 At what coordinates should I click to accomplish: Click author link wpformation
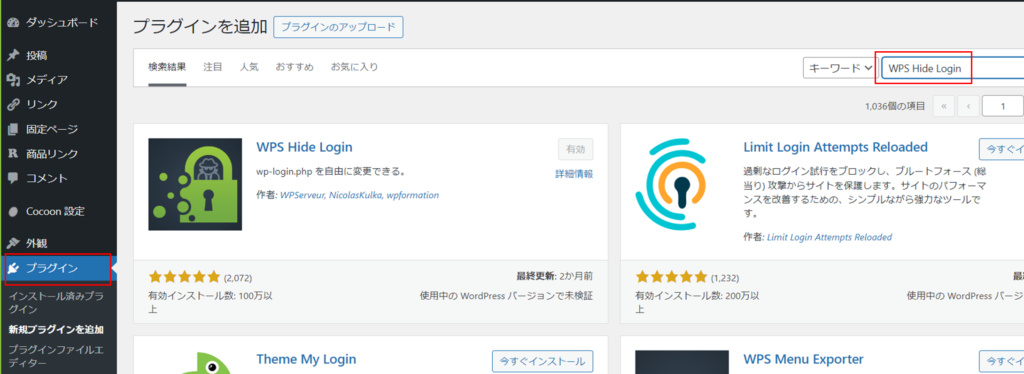click(x=413, y=195)
